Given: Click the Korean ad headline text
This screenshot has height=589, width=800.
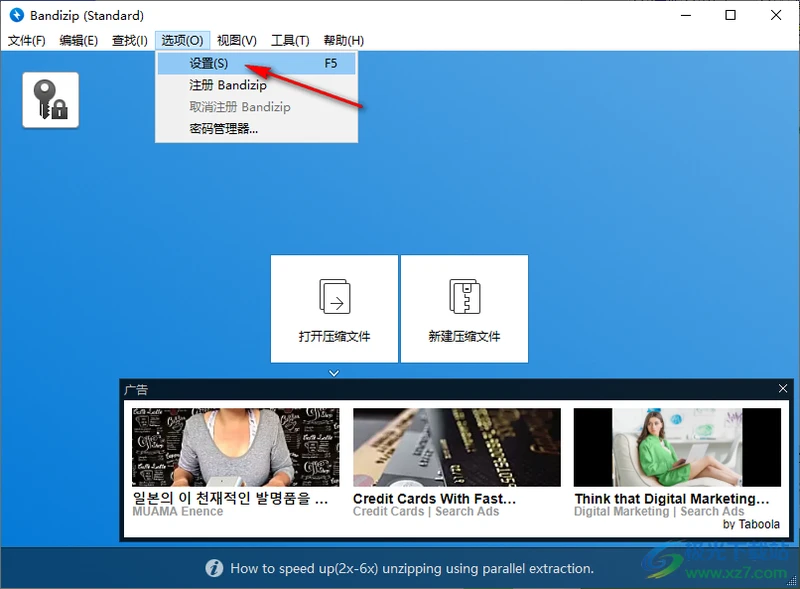Looking at the screenshot, I should (230, 498).
